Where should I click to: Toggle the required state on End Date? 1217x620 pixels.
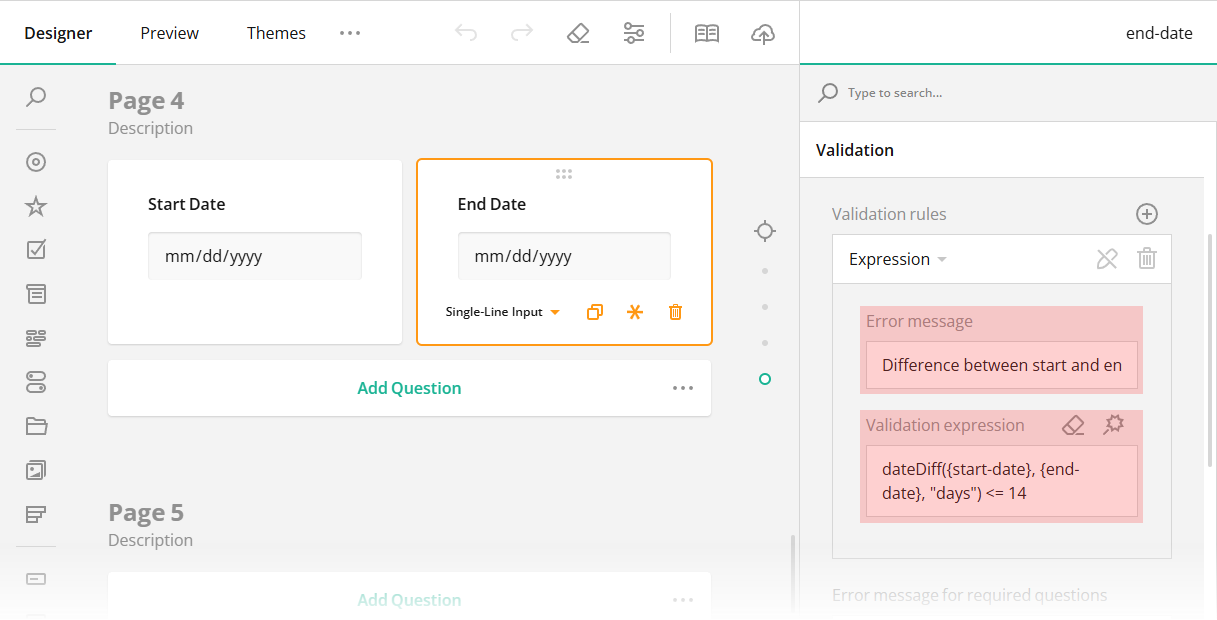(635, 311)
